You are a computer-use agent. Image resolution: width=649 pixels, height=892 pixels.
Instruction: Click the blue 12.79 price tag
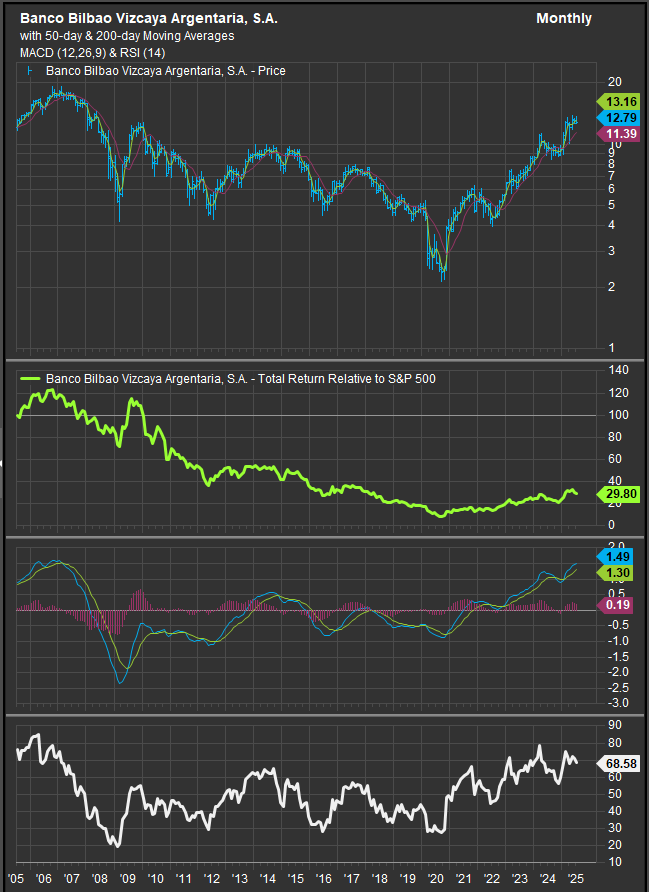pyautogui.click(x=618, y=118)
